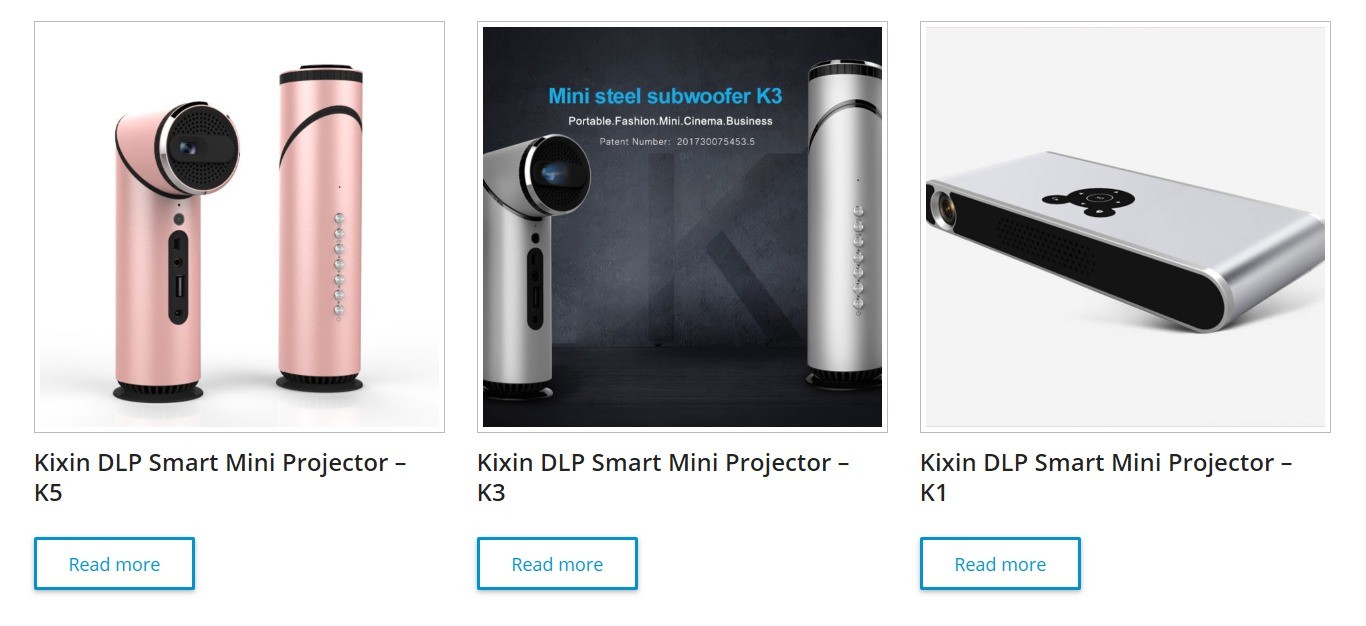This screenshot has height=626, width=1366.
Task: Select the flat silver K1 projector image
Action: coord(1125,240)
